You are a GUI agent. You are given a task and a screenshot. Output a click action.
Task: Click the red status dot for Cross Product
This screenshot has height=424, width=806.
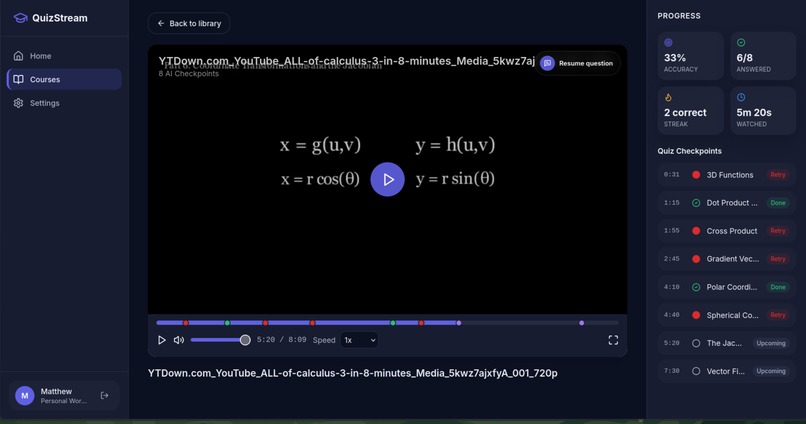click(696, 231)
